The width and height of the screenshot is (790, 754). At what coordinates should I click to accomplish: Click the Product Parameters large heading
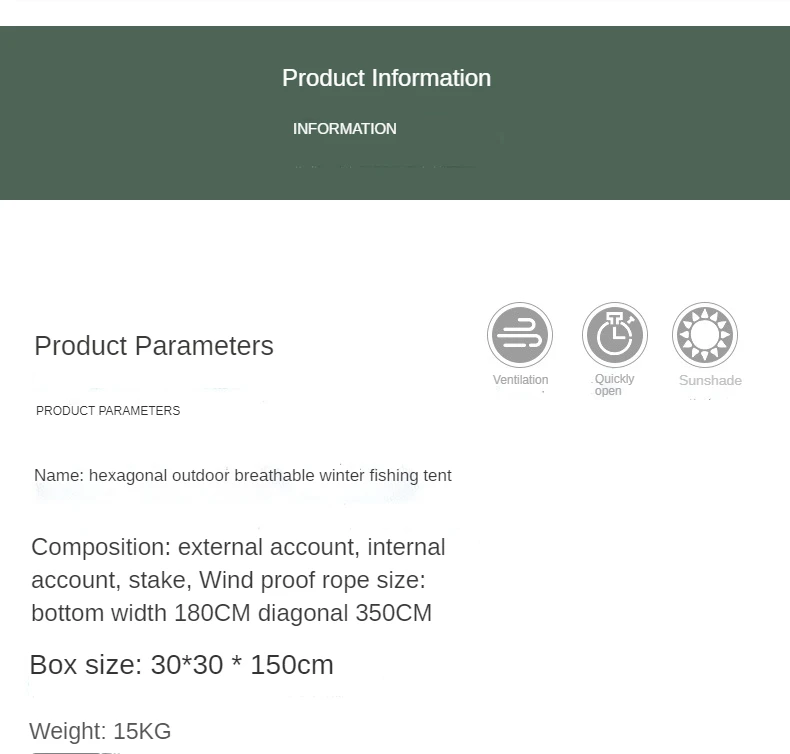pos(154,346)
